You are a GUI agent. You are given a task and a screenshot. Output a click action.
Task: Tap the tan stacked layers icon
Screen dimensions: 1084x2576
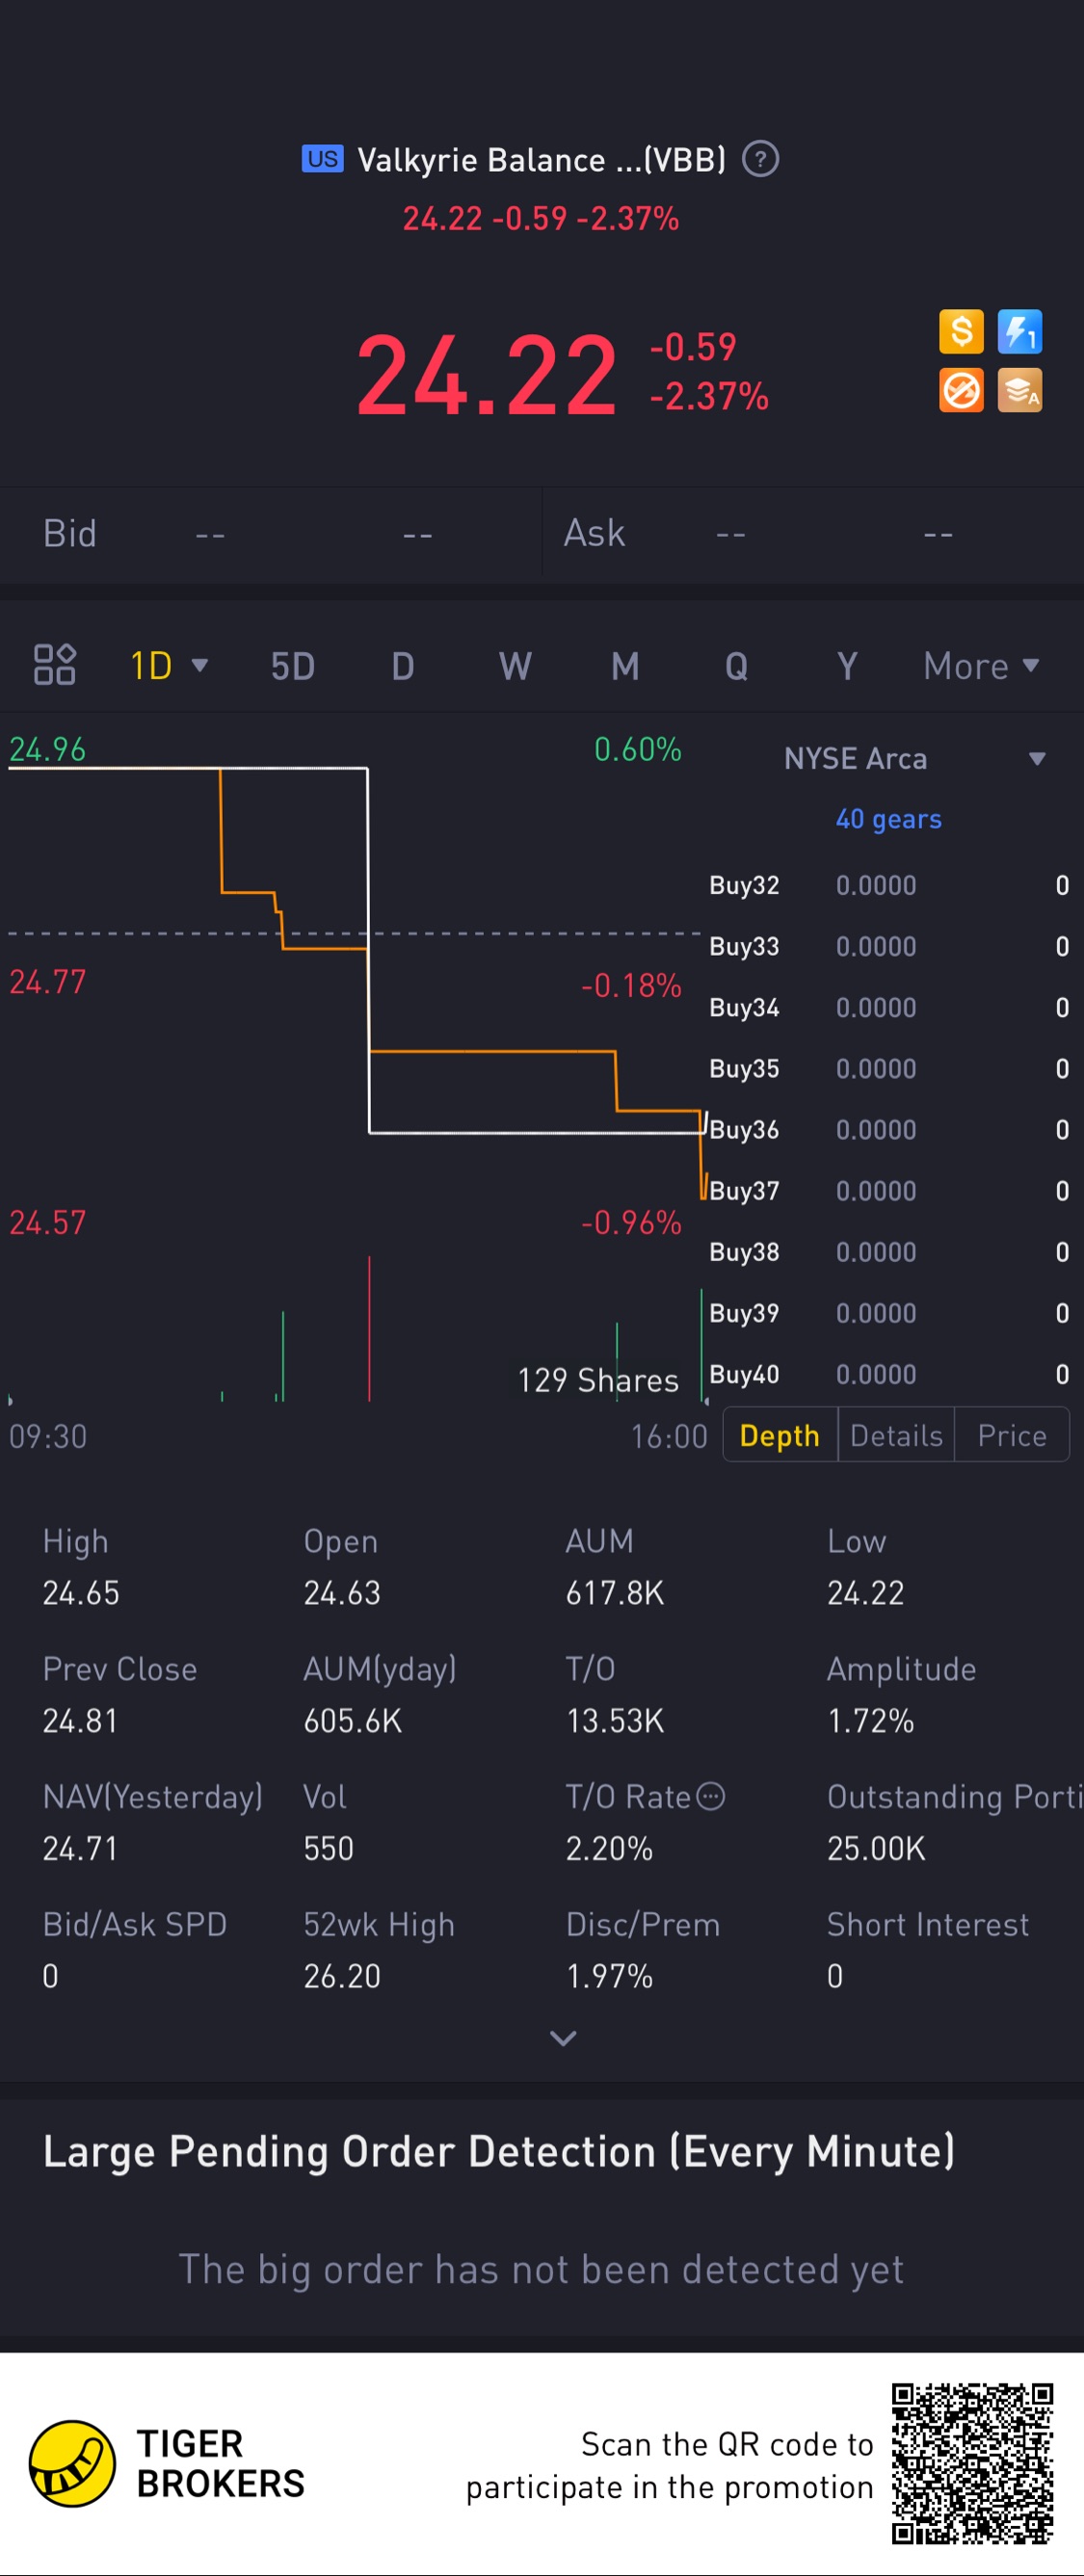pyautogui.click(x=1019, y=391)
